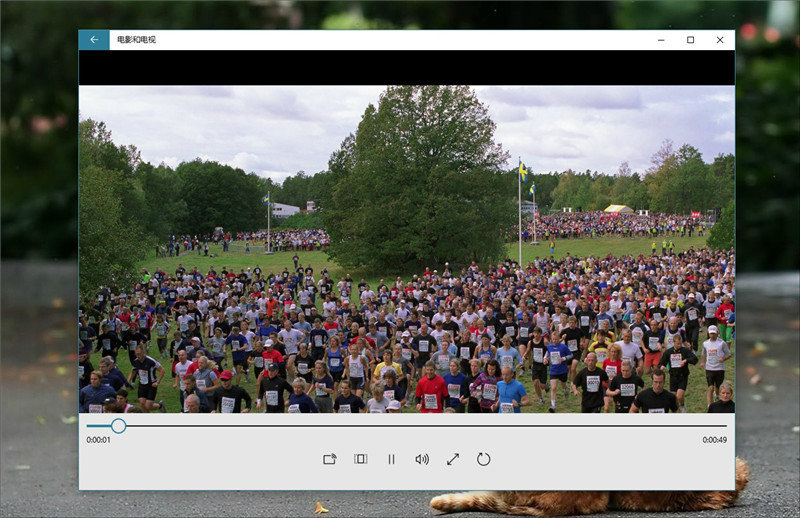Viewport: 800px width, 518px height.
Task: Click the 电影和电视 window title
Action: [x=136, y=40]
